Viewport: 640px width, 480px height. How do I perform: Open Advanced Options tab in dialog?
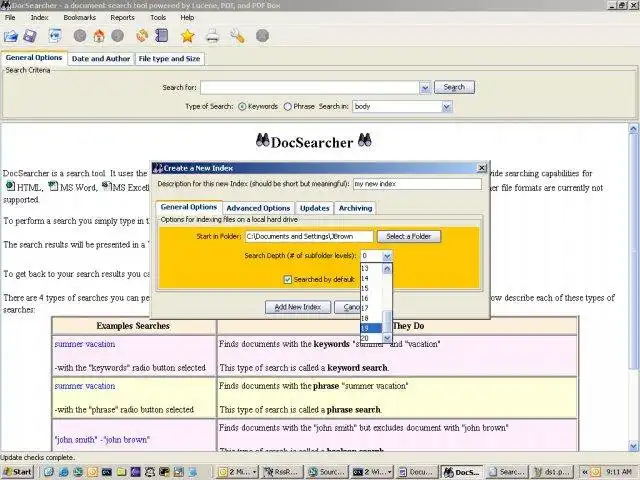pos(258,208)
